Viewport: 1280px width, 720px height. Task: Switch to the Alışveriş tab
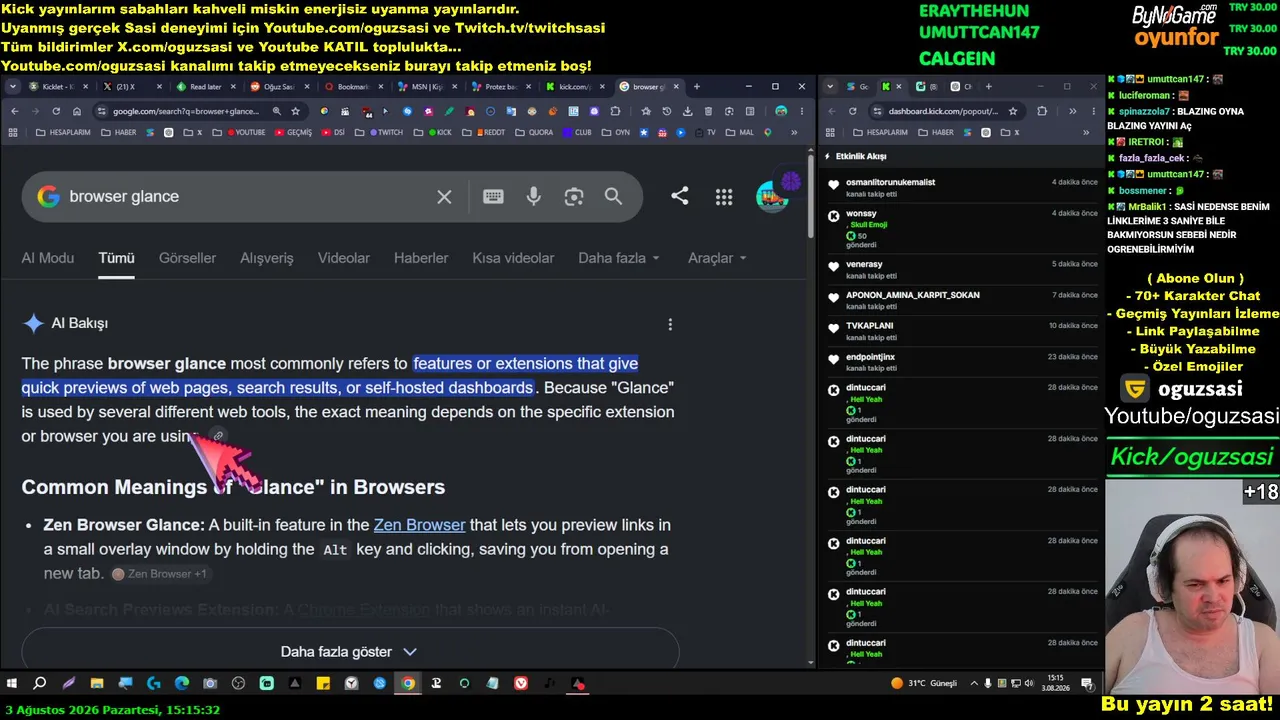coord(267,258)
